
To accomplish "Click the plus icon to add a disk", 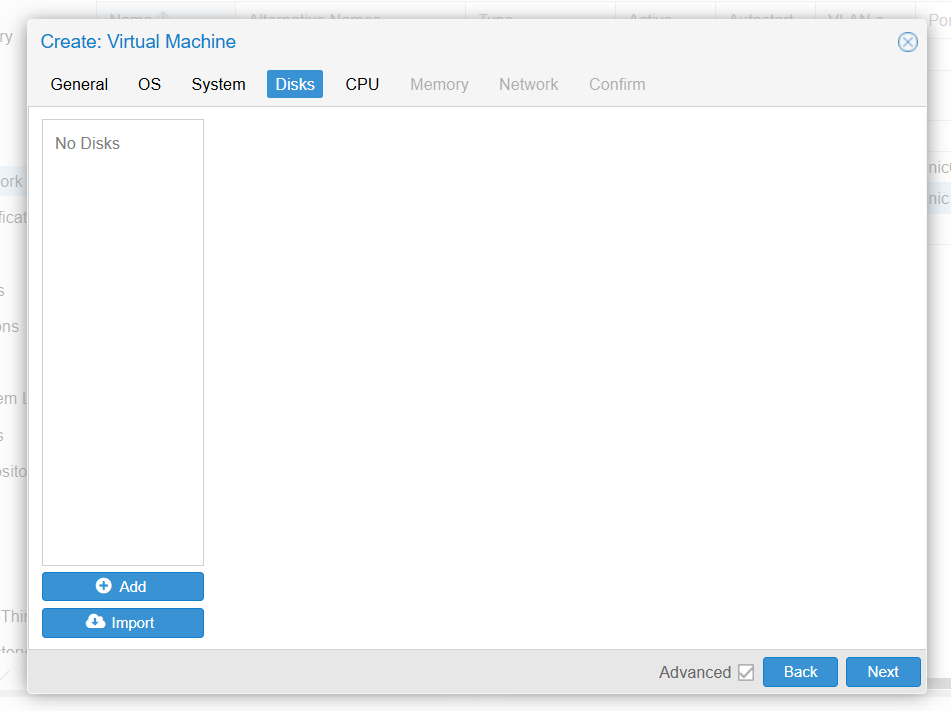I will coord(103,586).
